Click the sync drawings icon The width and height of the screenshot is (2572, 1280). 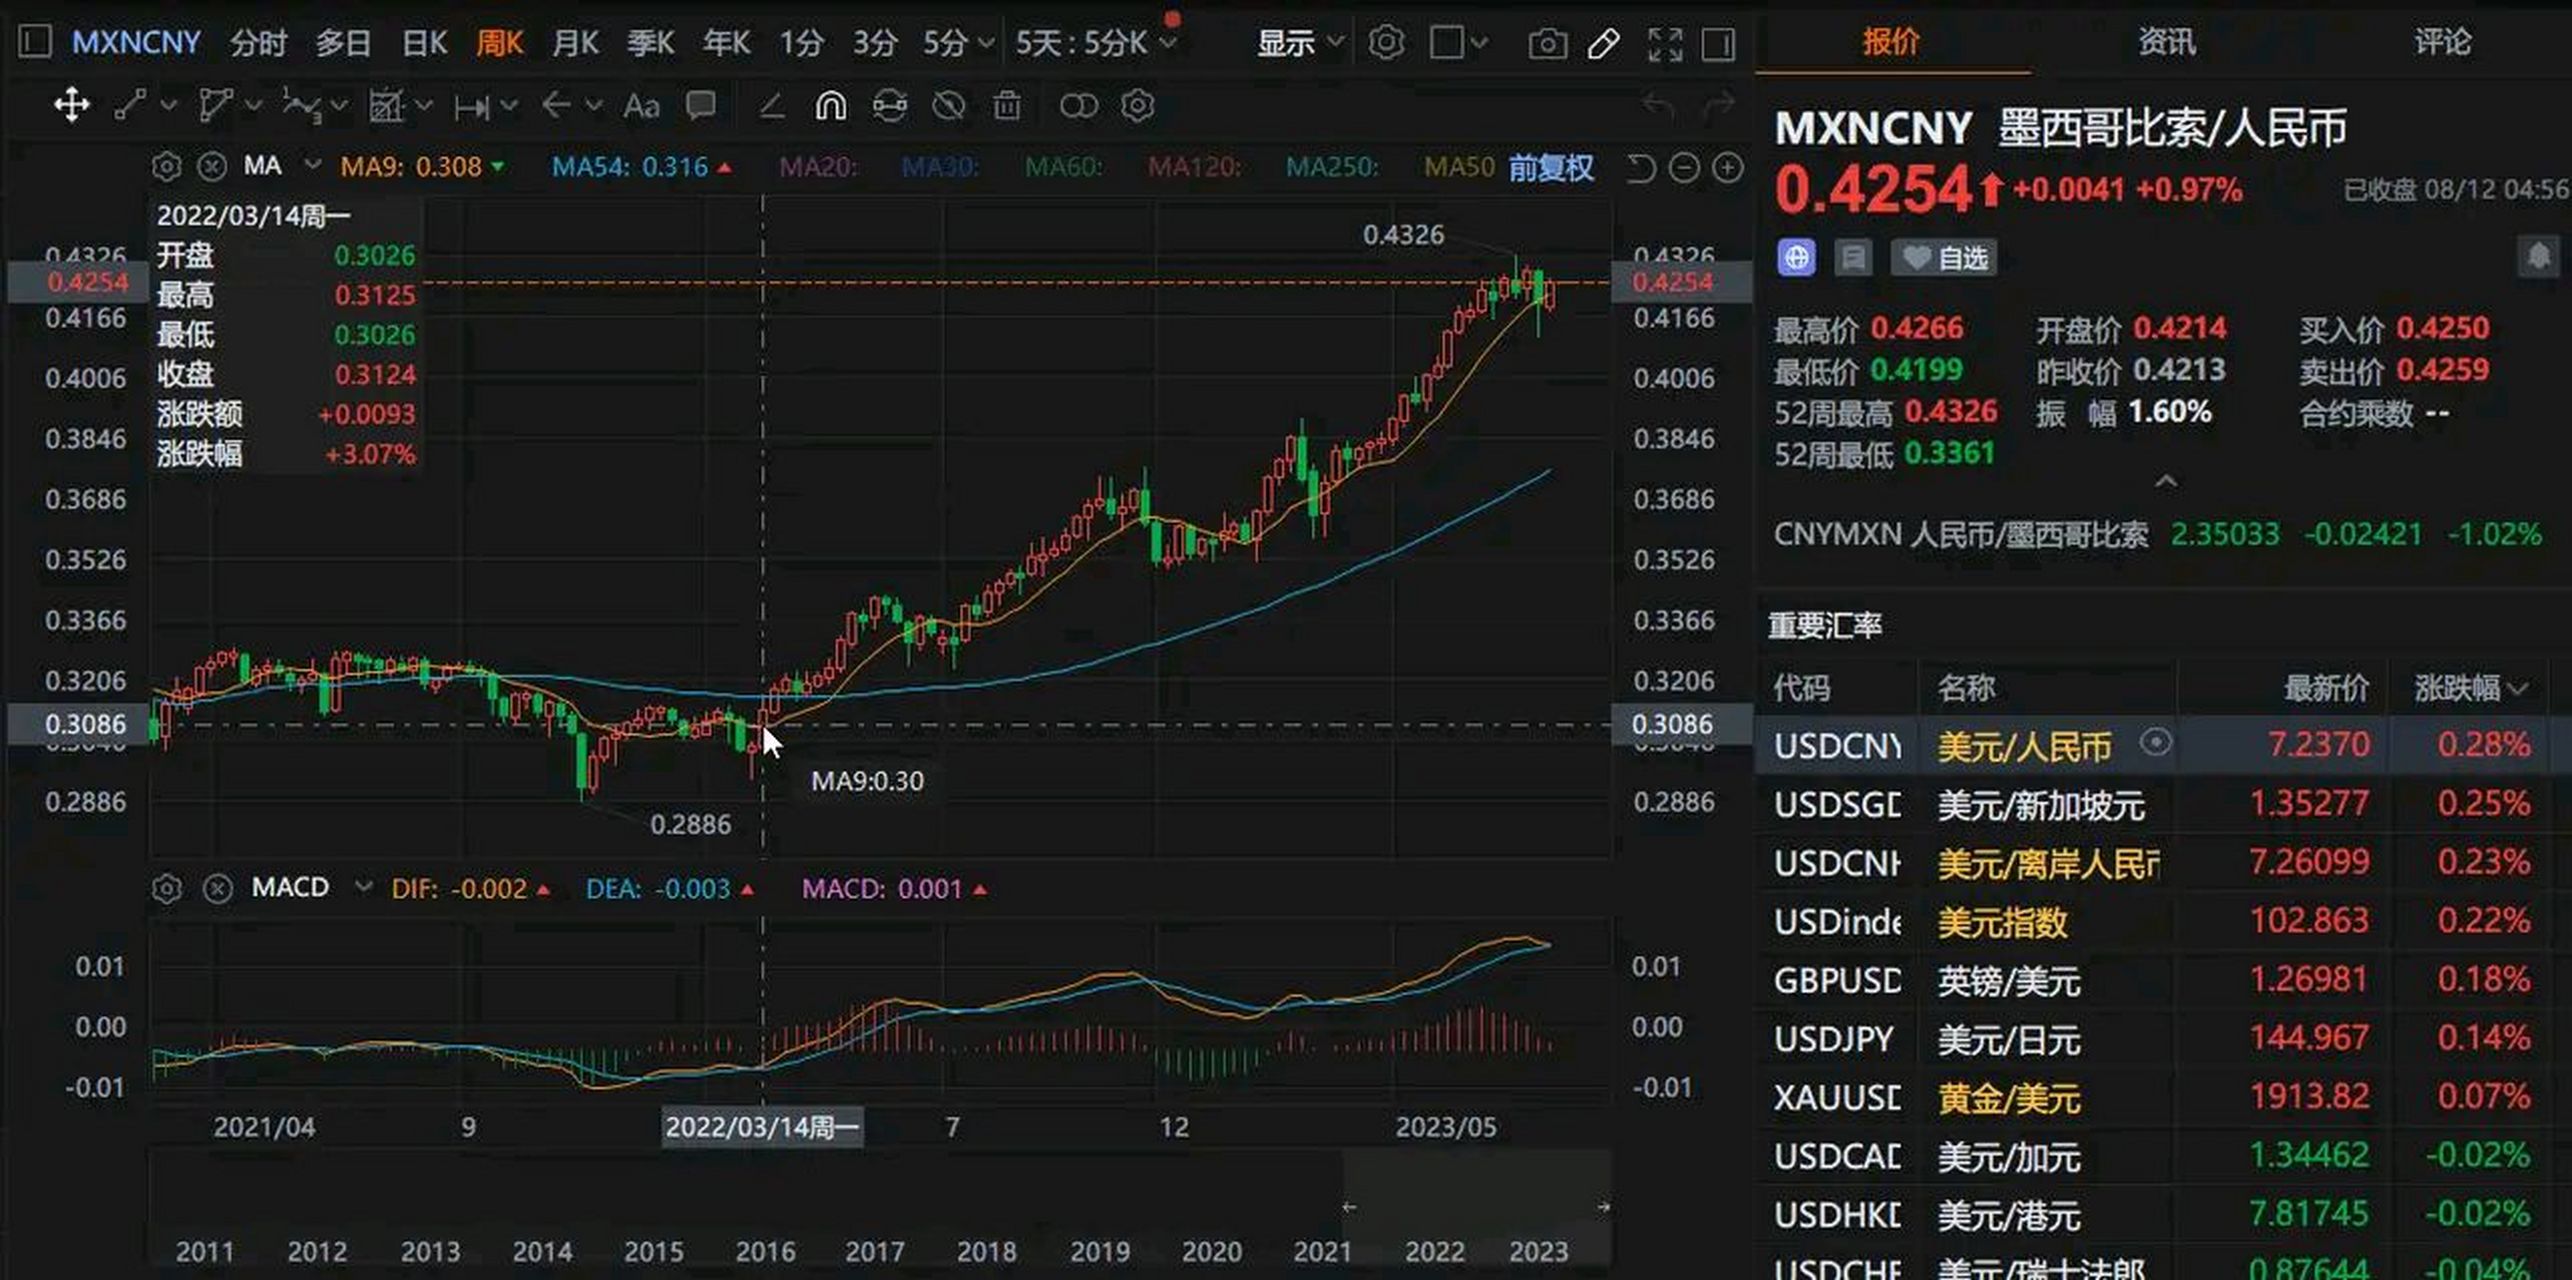[889, 105]
